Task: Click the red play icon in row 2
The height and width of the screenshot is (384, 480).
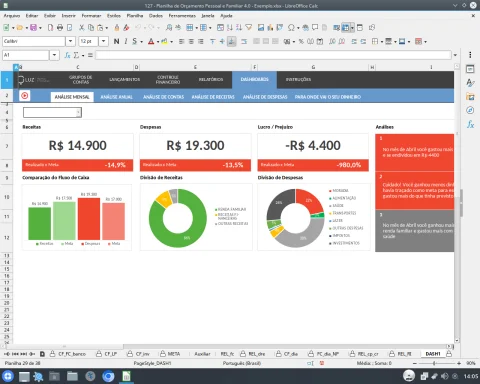Action: click(24, 96)
